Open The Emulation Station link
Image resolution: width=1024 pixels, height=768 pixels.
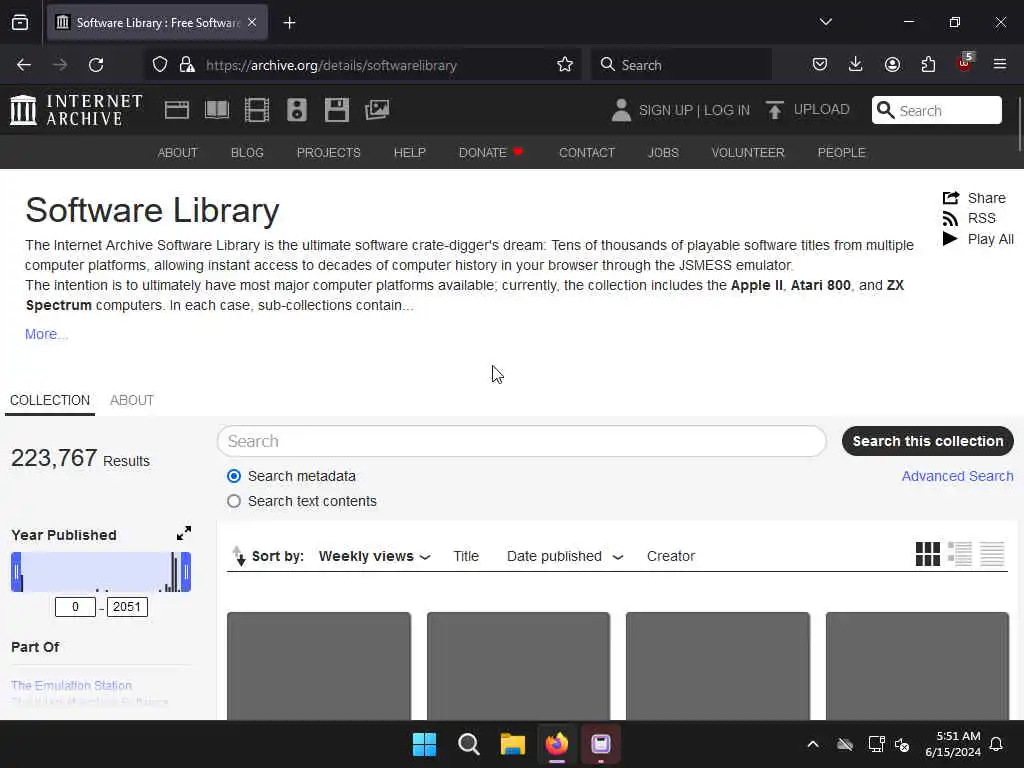click(71, 685)
